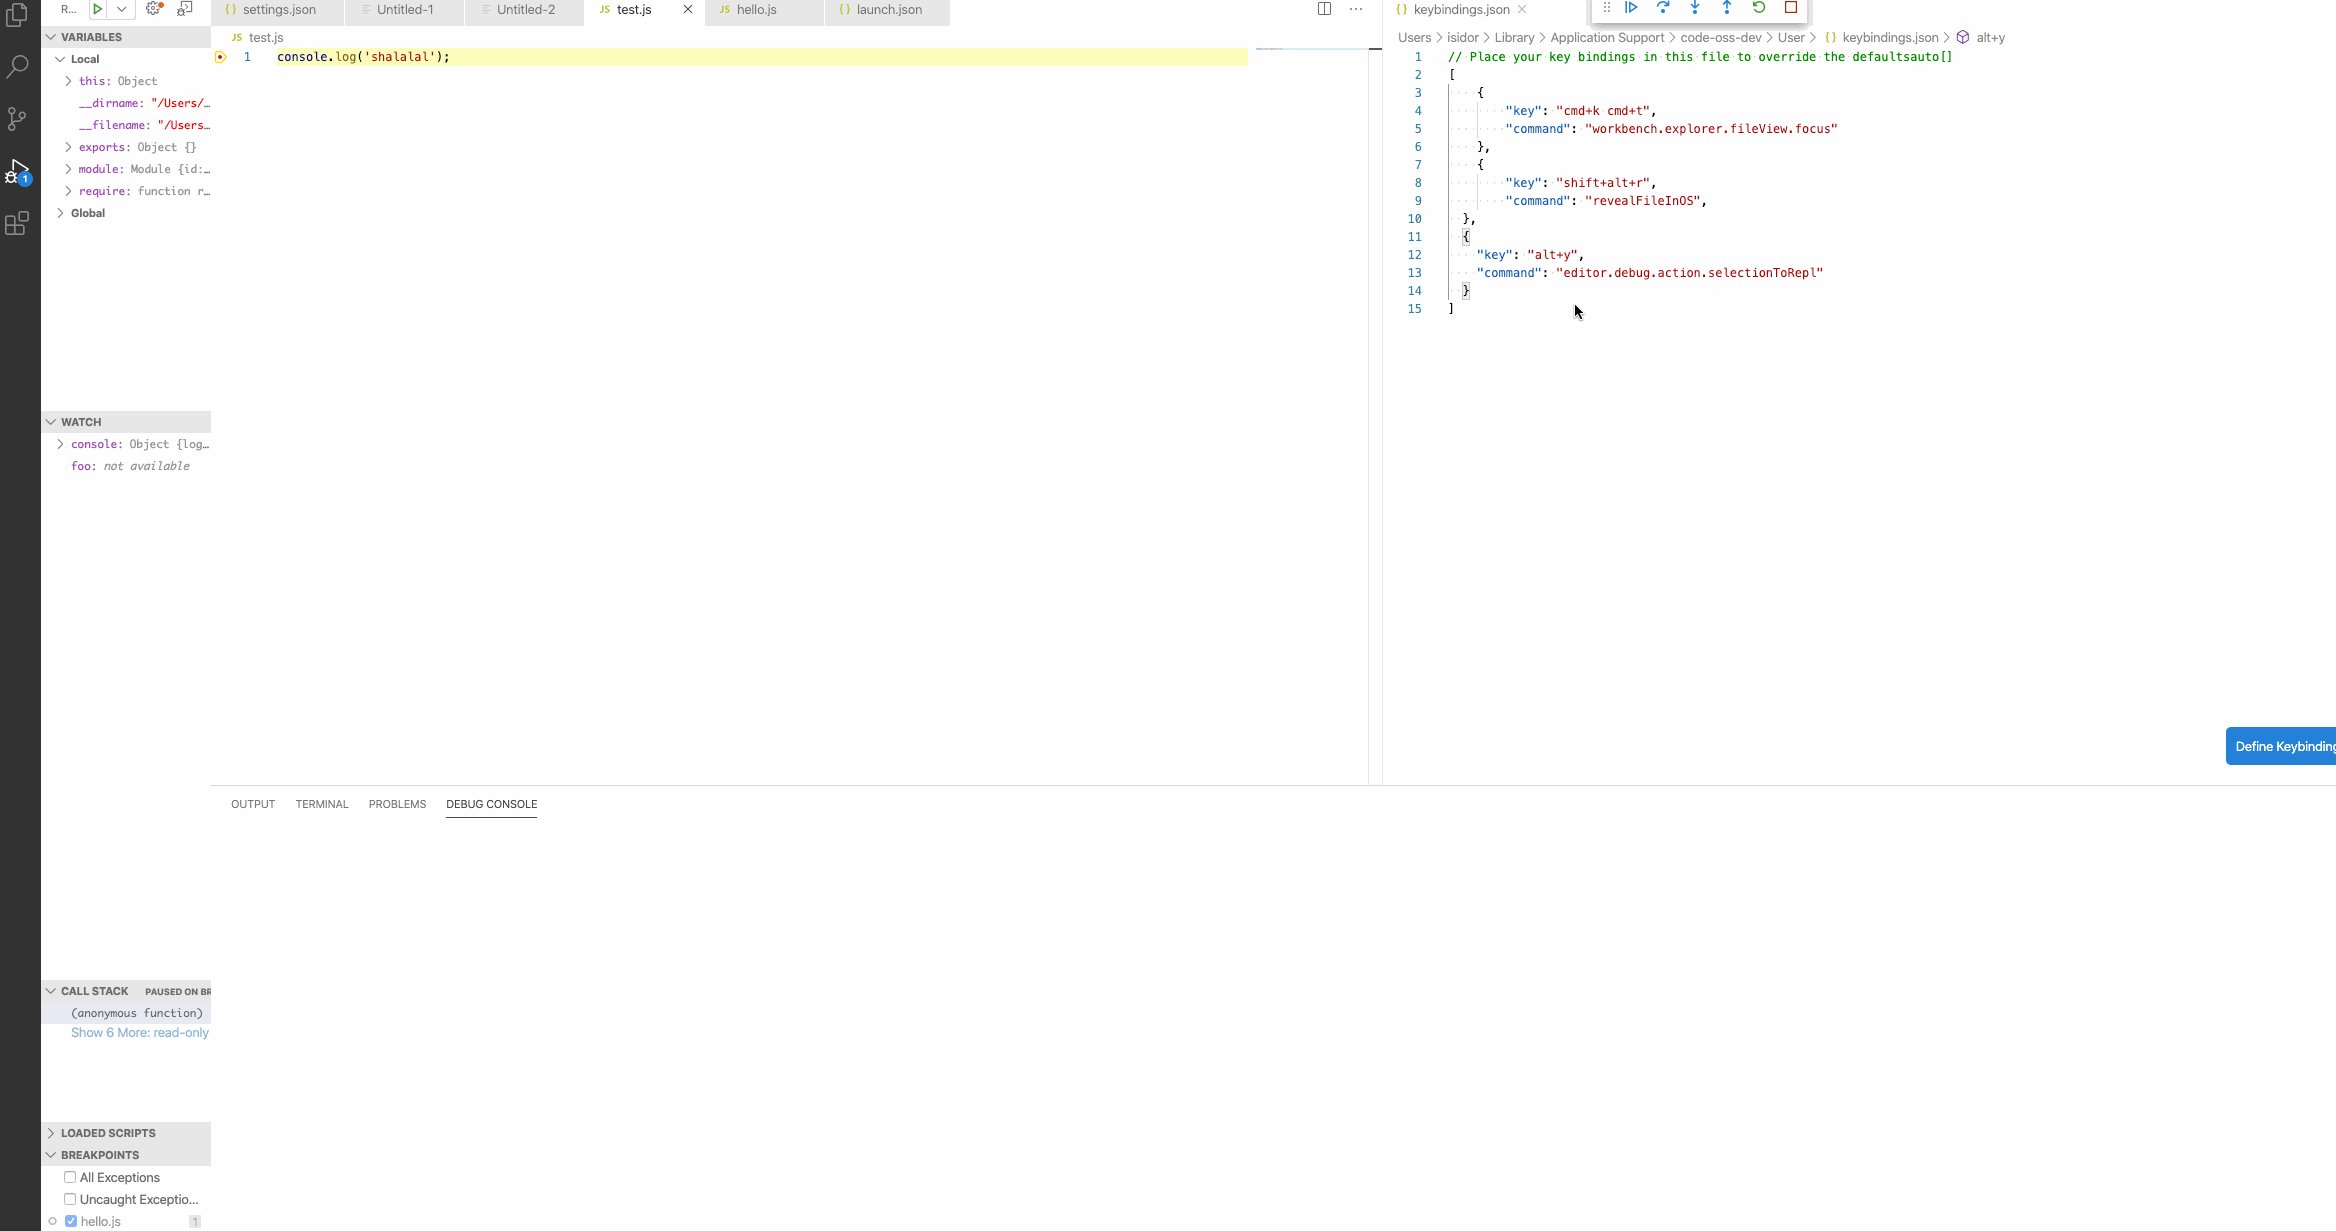Check Uncaught Exceptions in Breakpoints
The image size is (2336, 1231).
click(70, 1198)
